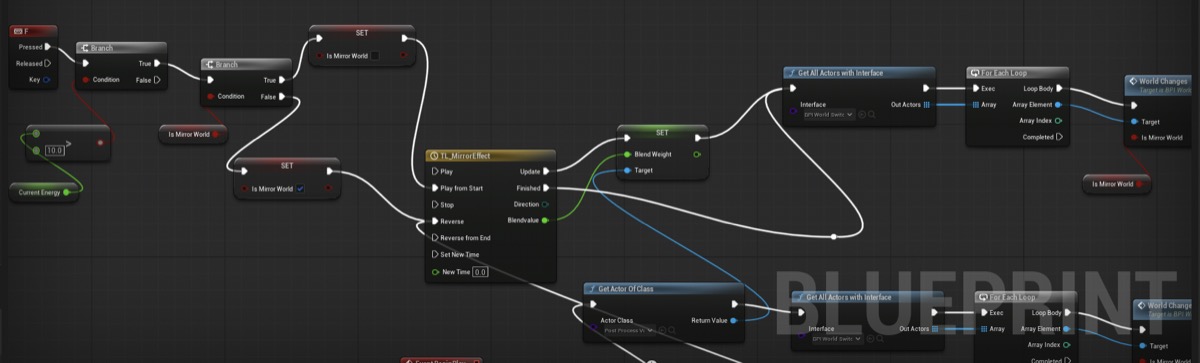Click the Loop Body pin on the upper For Each Loop
Image resolution: width=1200 pixels, height=363 pixels.
tap(1058, 88)
